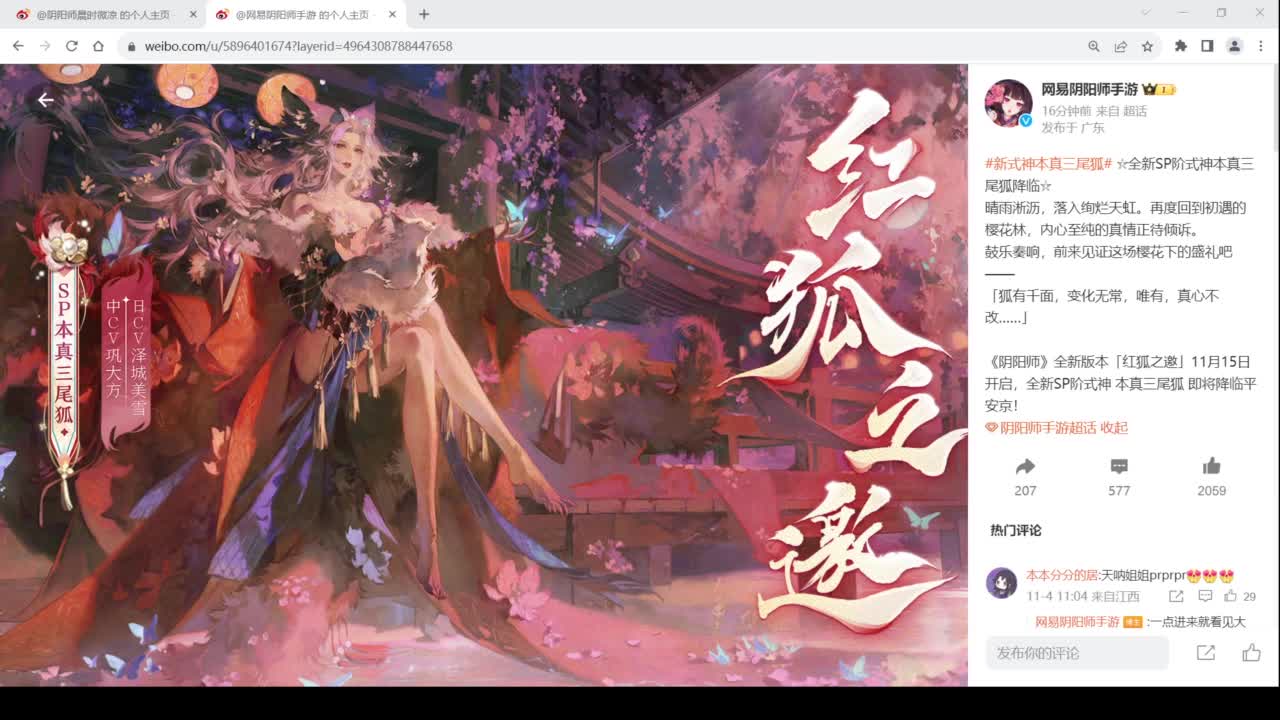Close the 网易阴阳师手游 tab
The image size is (1280, 720).
[393, 15]
